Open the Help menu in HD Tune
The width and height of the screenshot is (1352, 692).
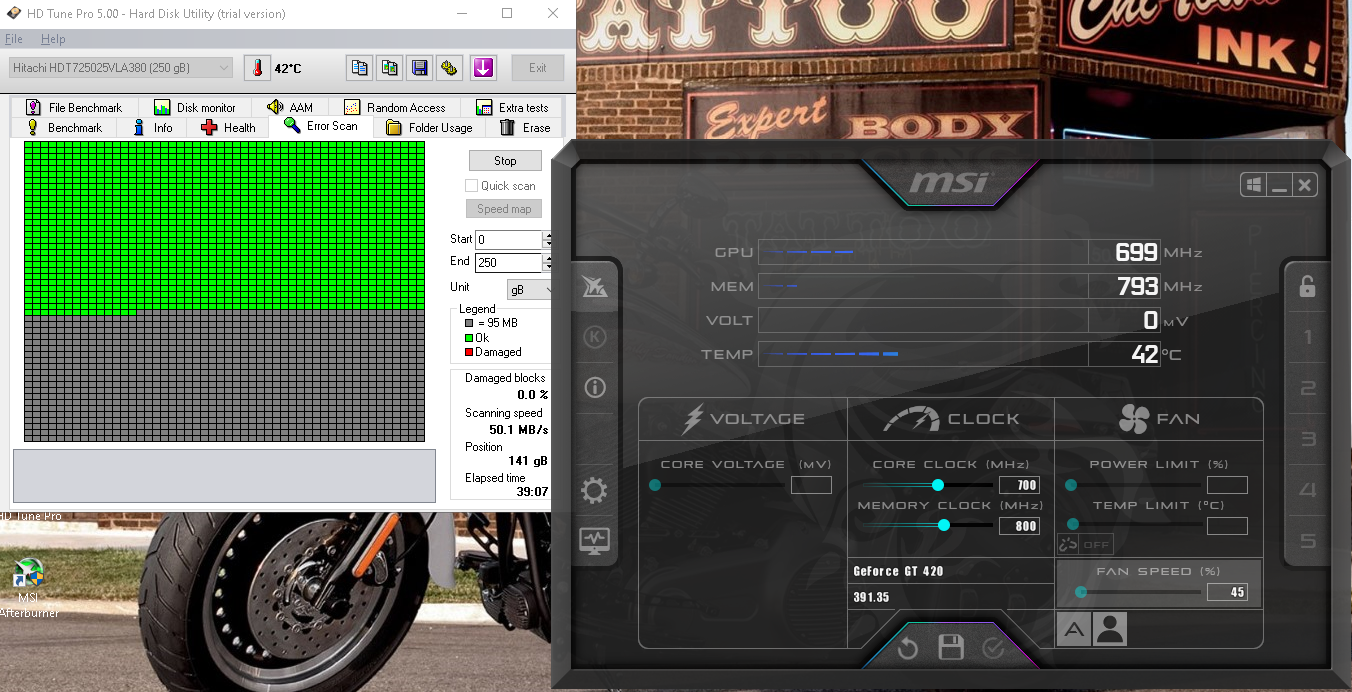point(53,39)
